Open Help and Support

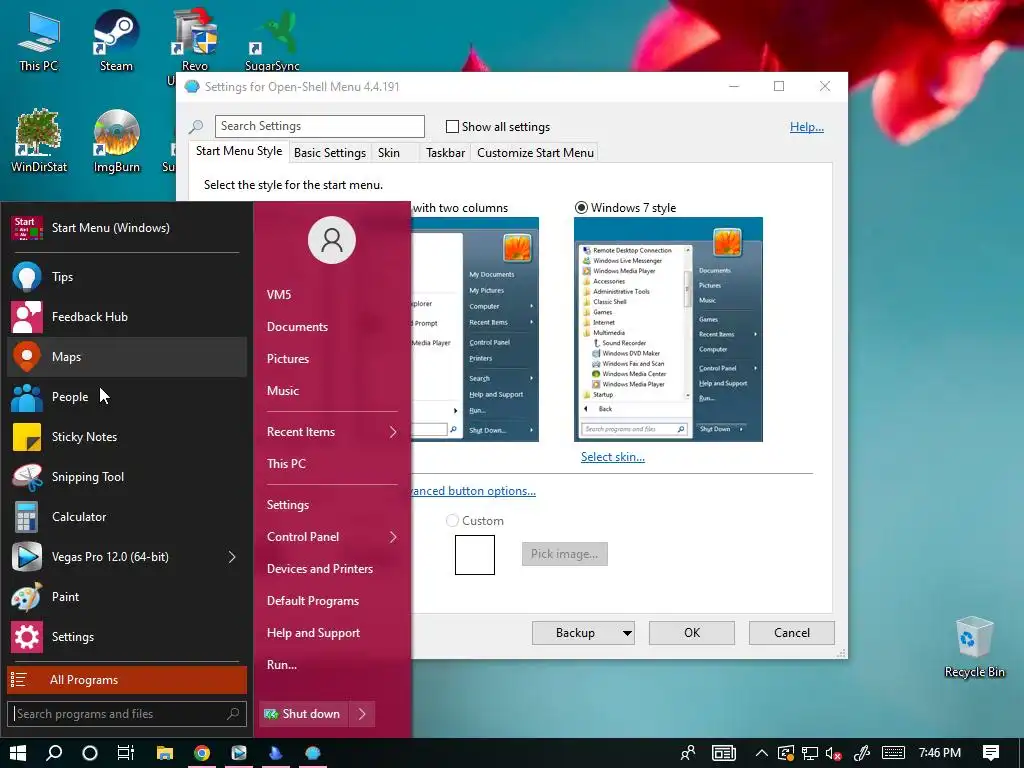coord(313,633)
